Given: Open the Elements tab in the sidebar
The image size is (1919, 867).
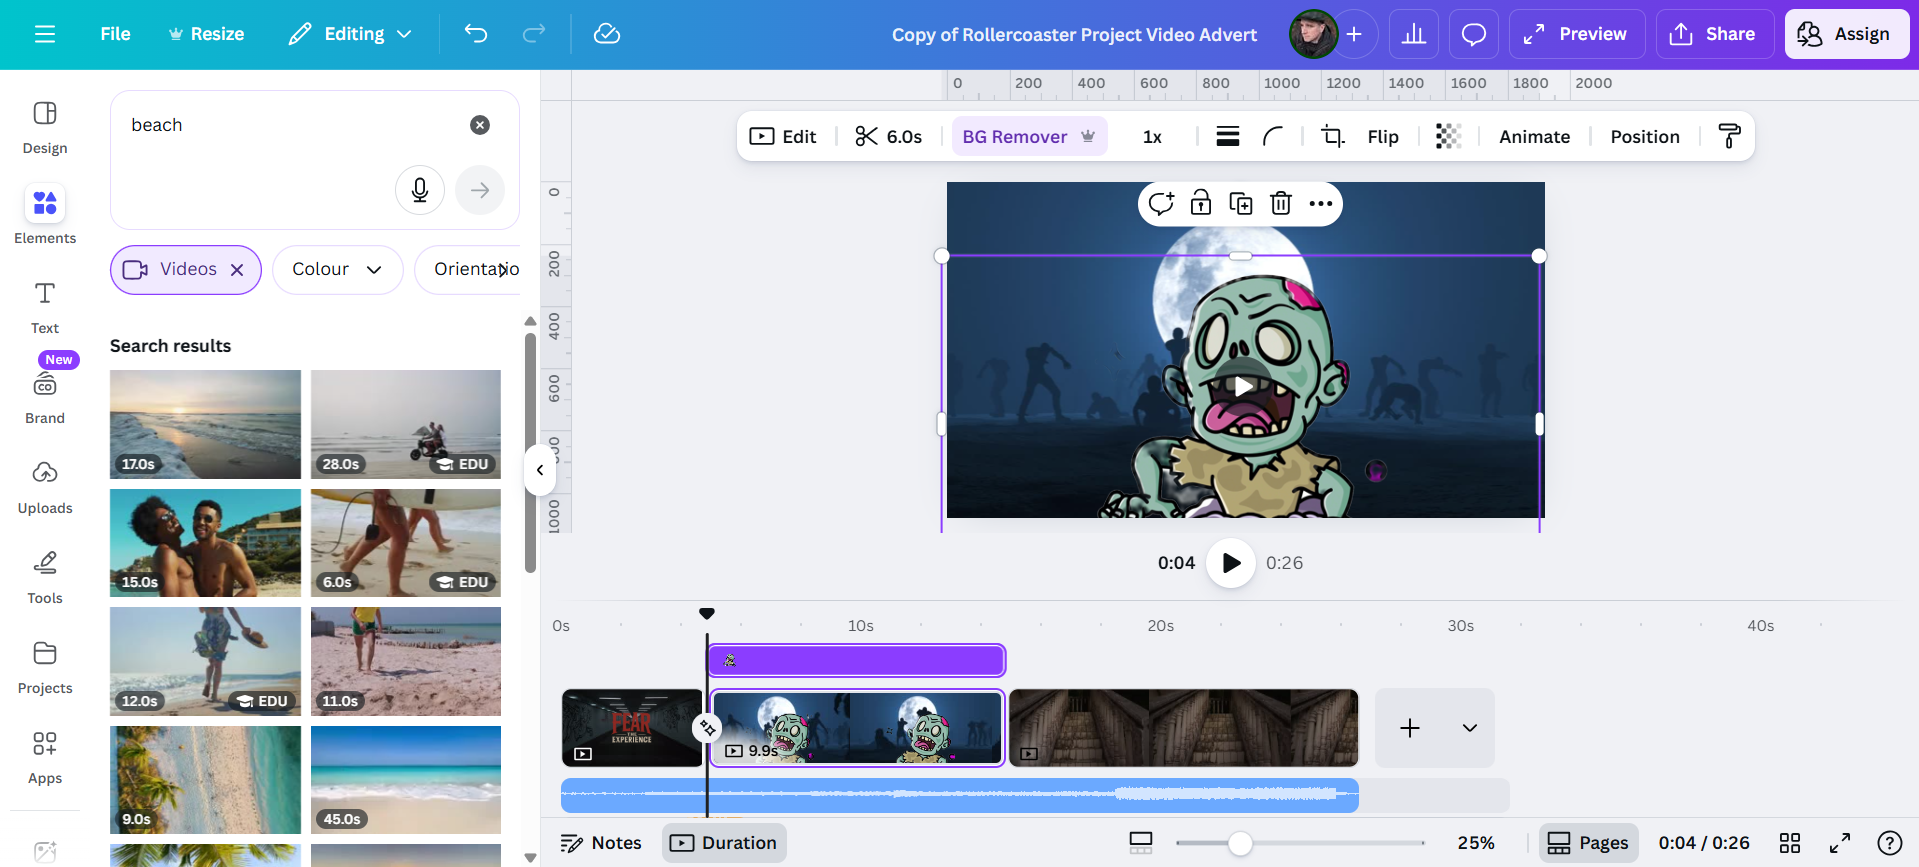Looking at the screenshot, I should point(45,214).
